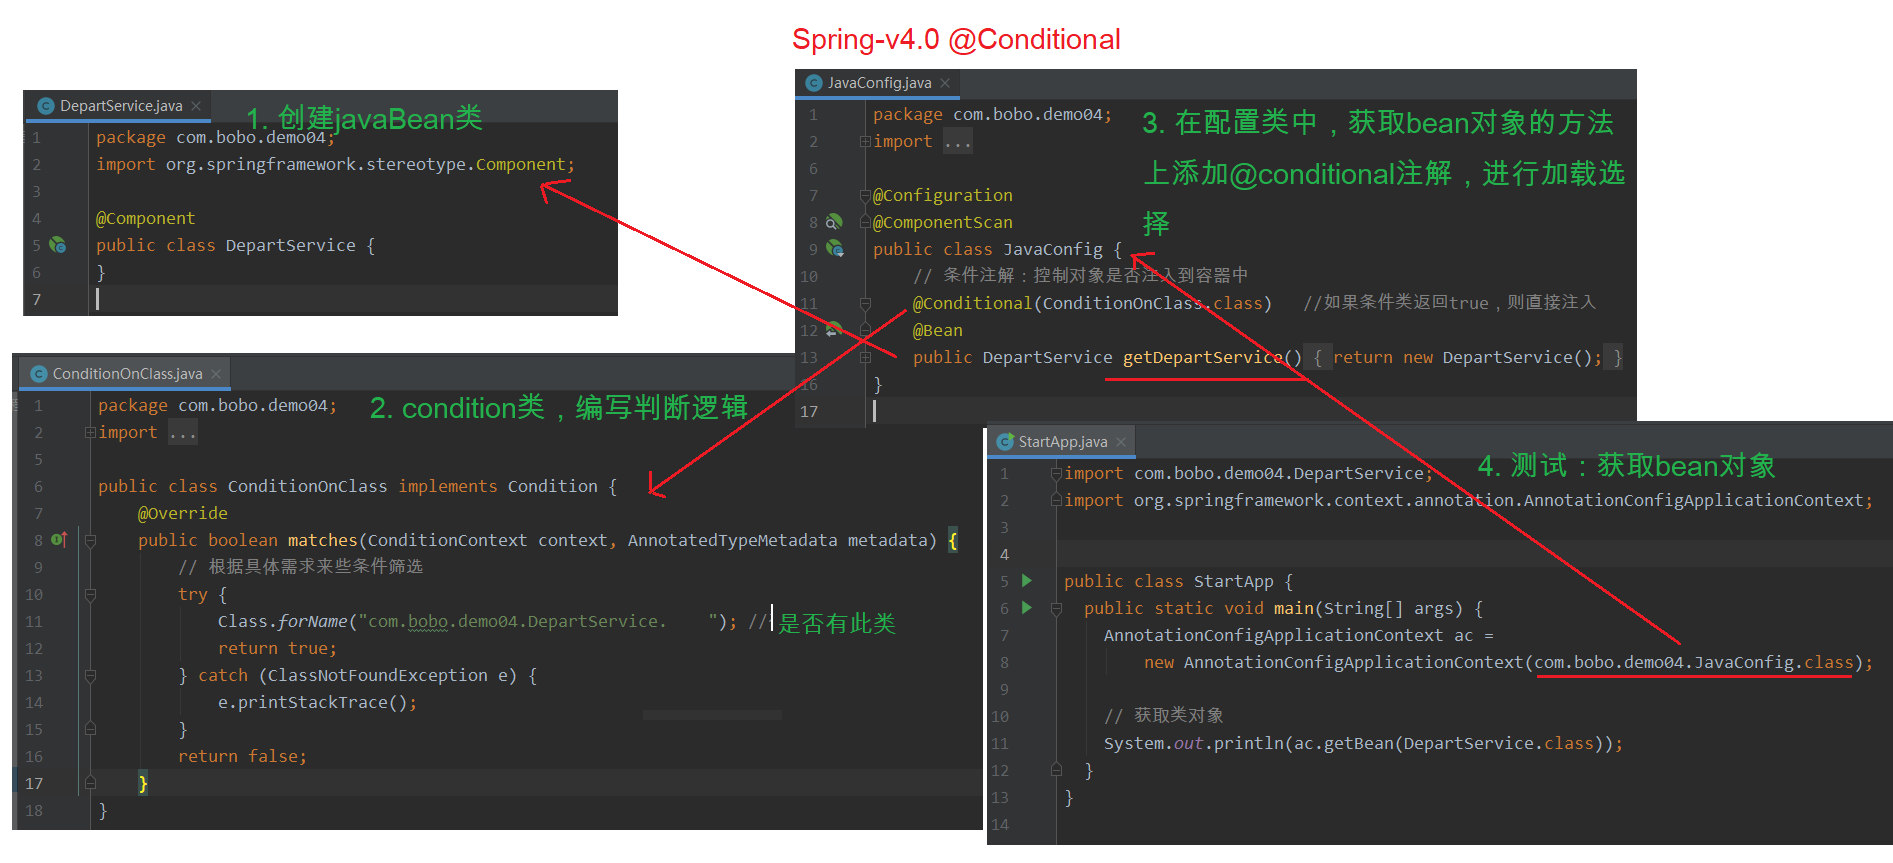Open the JavaConfig.java editor tab
The height and width of the screenshot is (863, 1893).
coord(877,83)
